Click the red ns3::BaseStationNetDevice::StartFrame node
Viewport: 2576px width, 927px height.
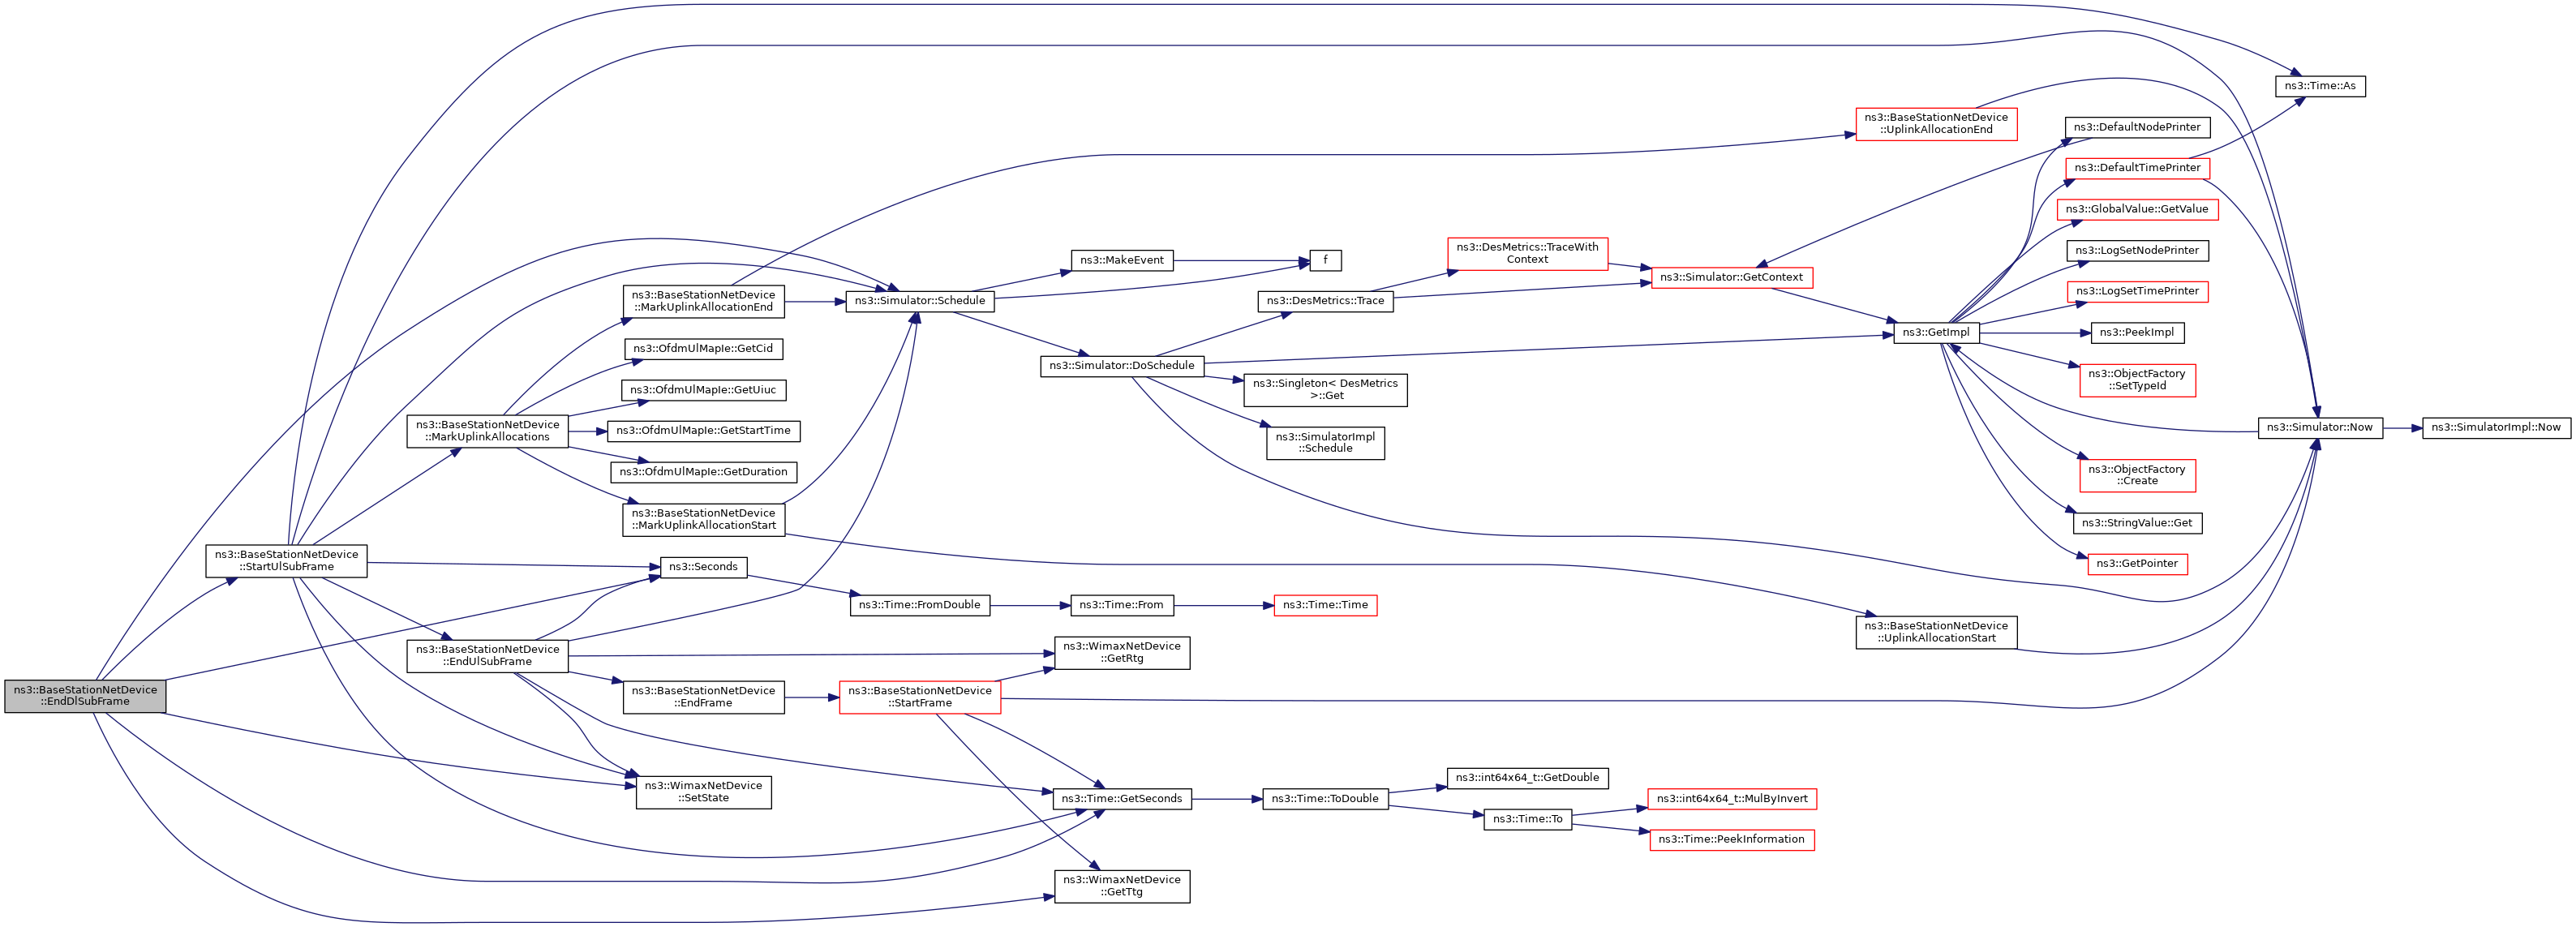[x=920, y=697]
